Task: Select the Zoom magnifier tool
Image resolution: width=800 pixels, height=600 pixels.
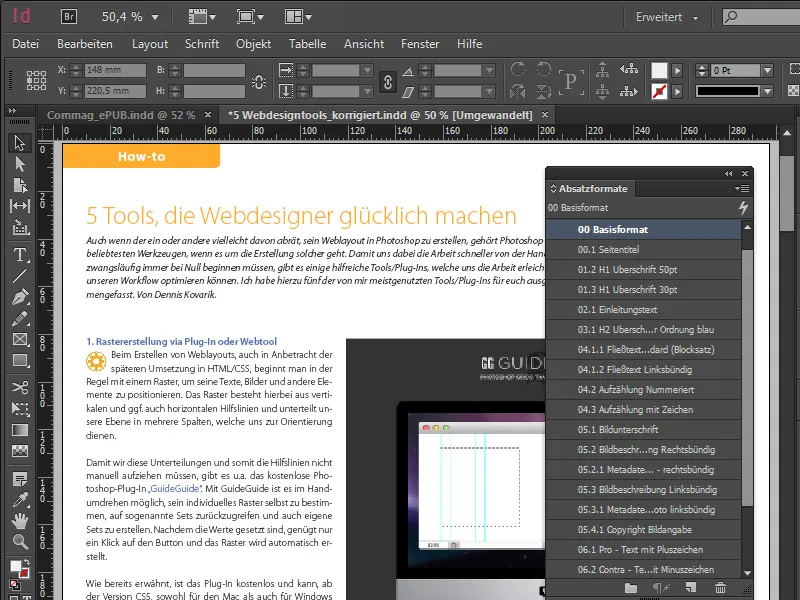Action: 19,542
